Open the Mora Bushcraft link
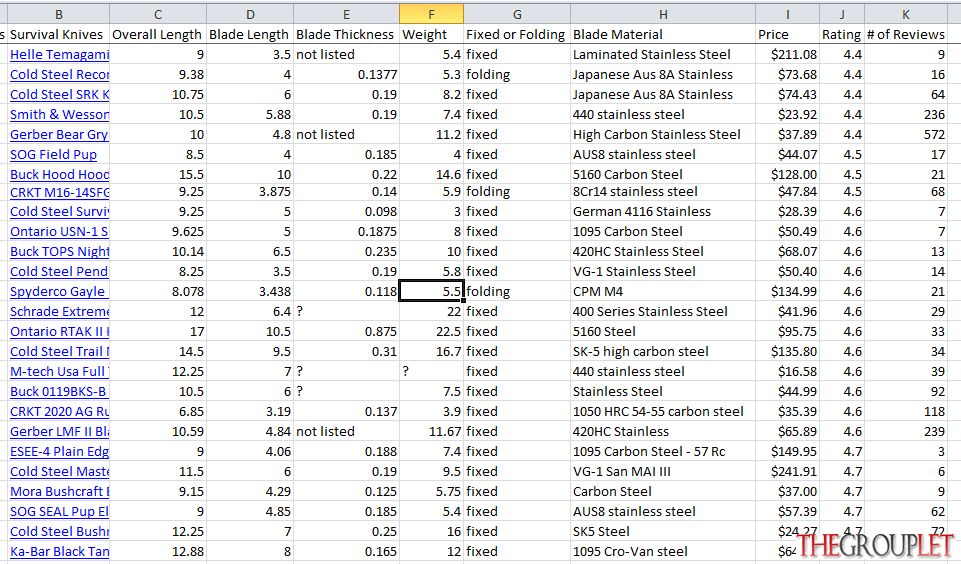 pyautogui.click(x=59, y=492)
